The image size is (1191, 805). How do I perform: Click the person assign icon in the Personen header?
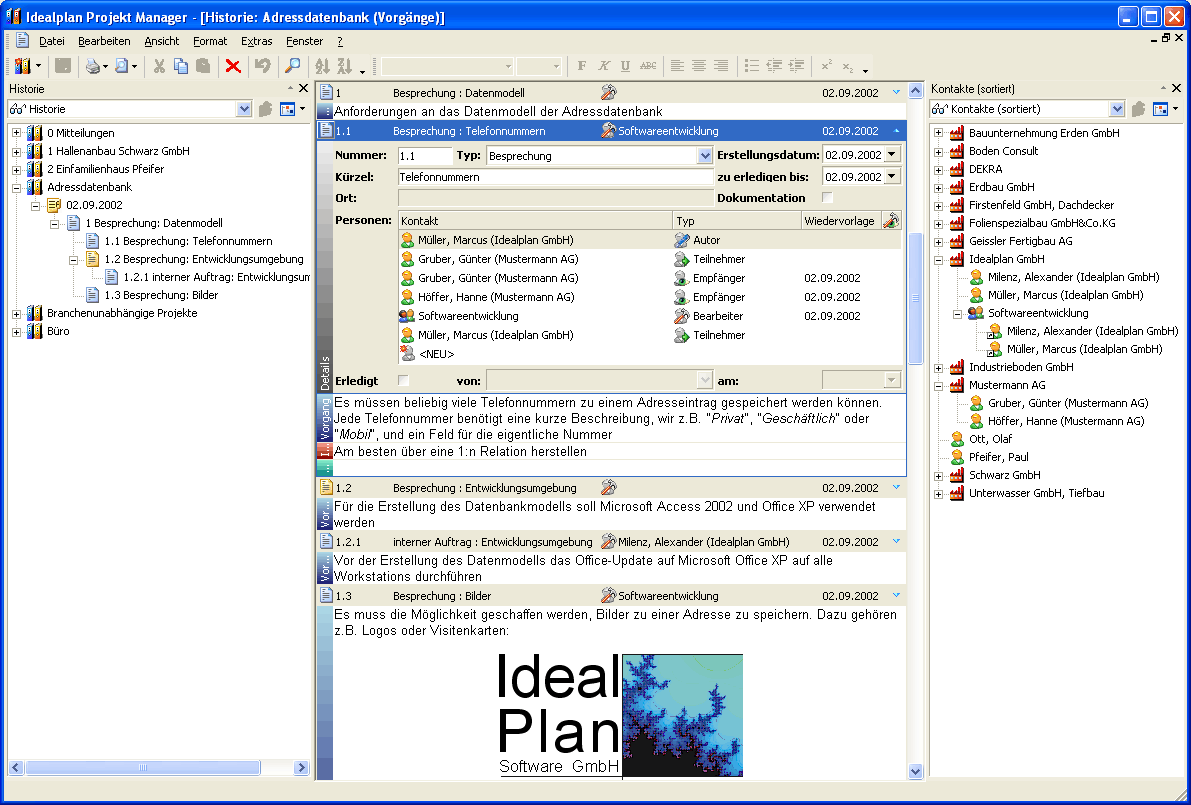[x=892, y=221]
